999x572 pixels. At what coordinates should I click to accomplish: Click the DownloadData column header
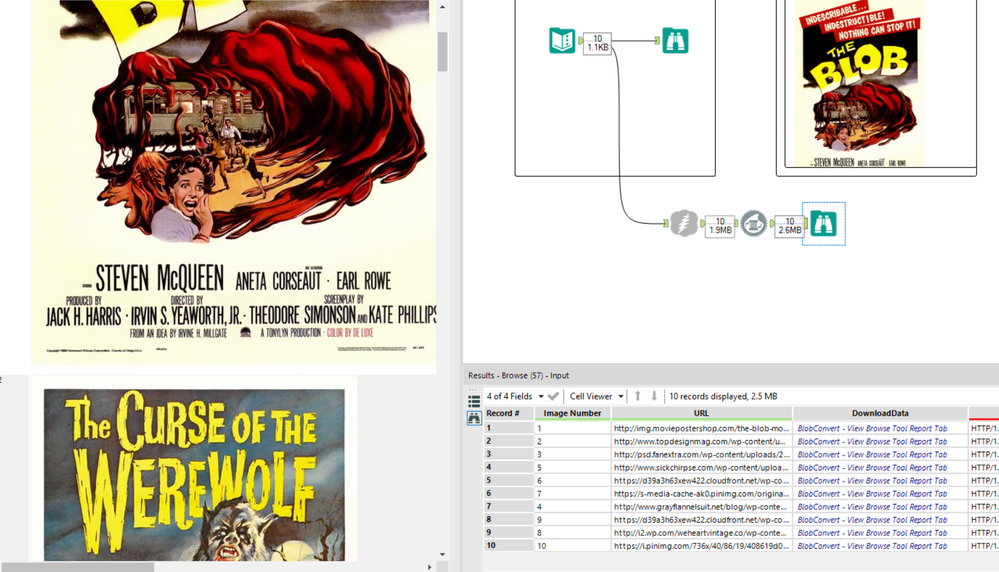tap(880, 413)
